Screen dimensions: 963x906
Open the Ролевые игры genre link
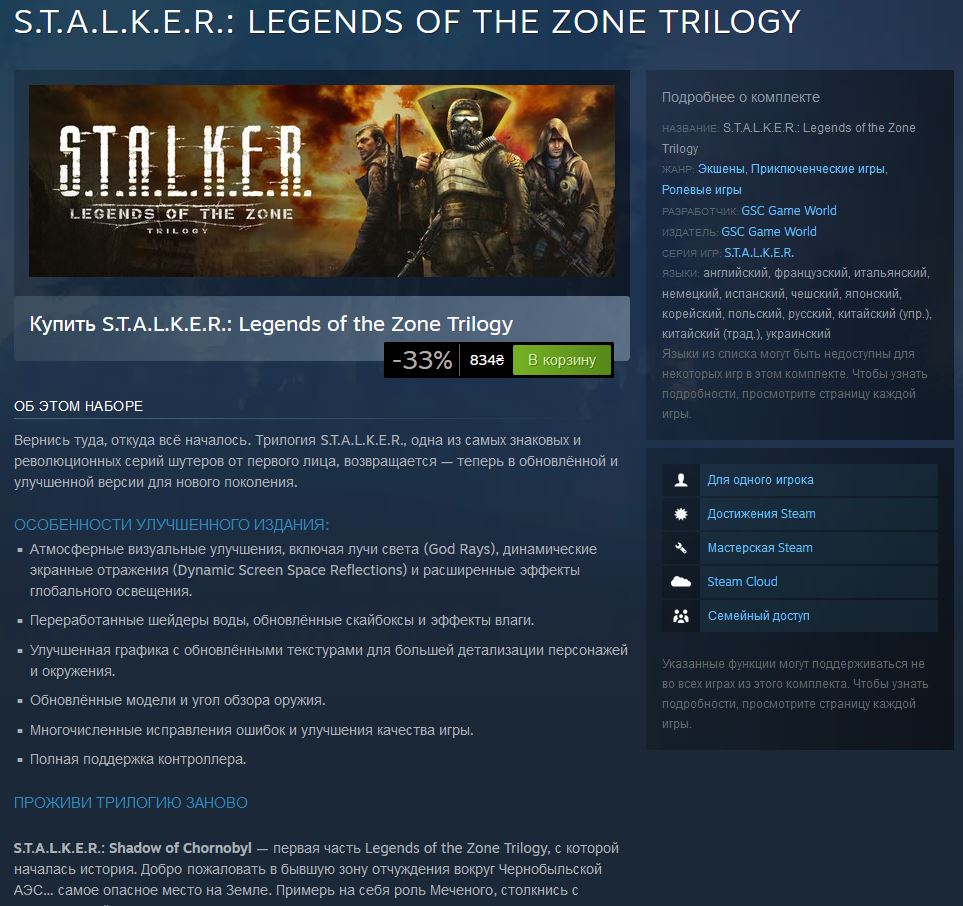click(701, 190)
